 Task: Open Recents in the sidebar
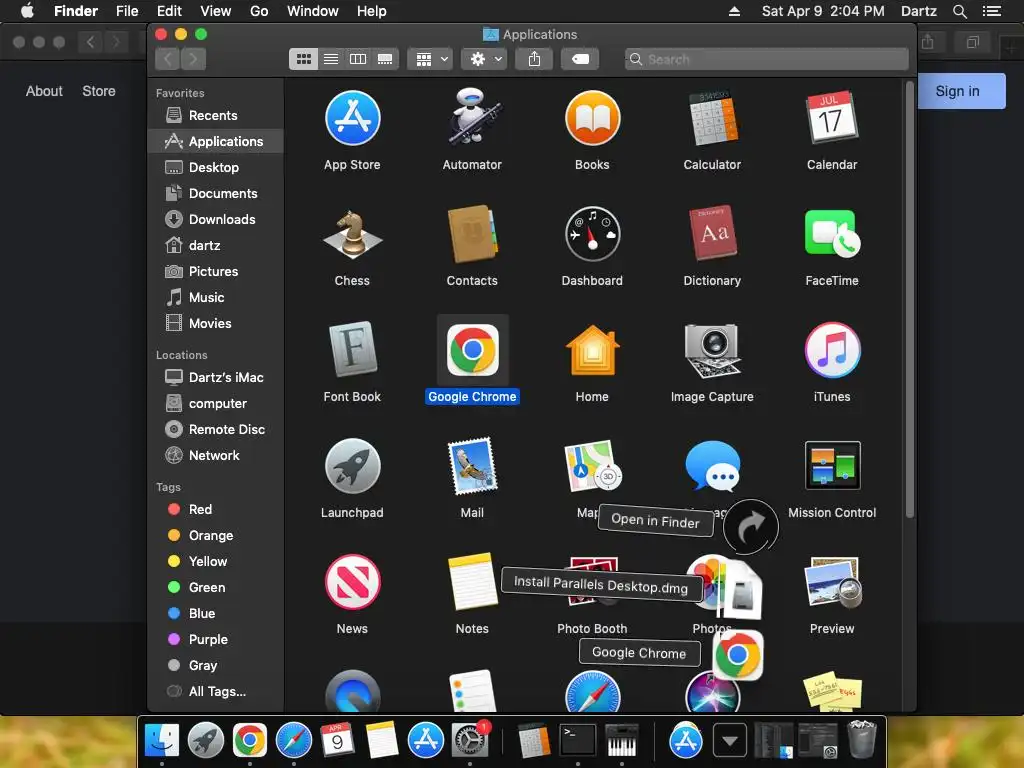point(216,116)
